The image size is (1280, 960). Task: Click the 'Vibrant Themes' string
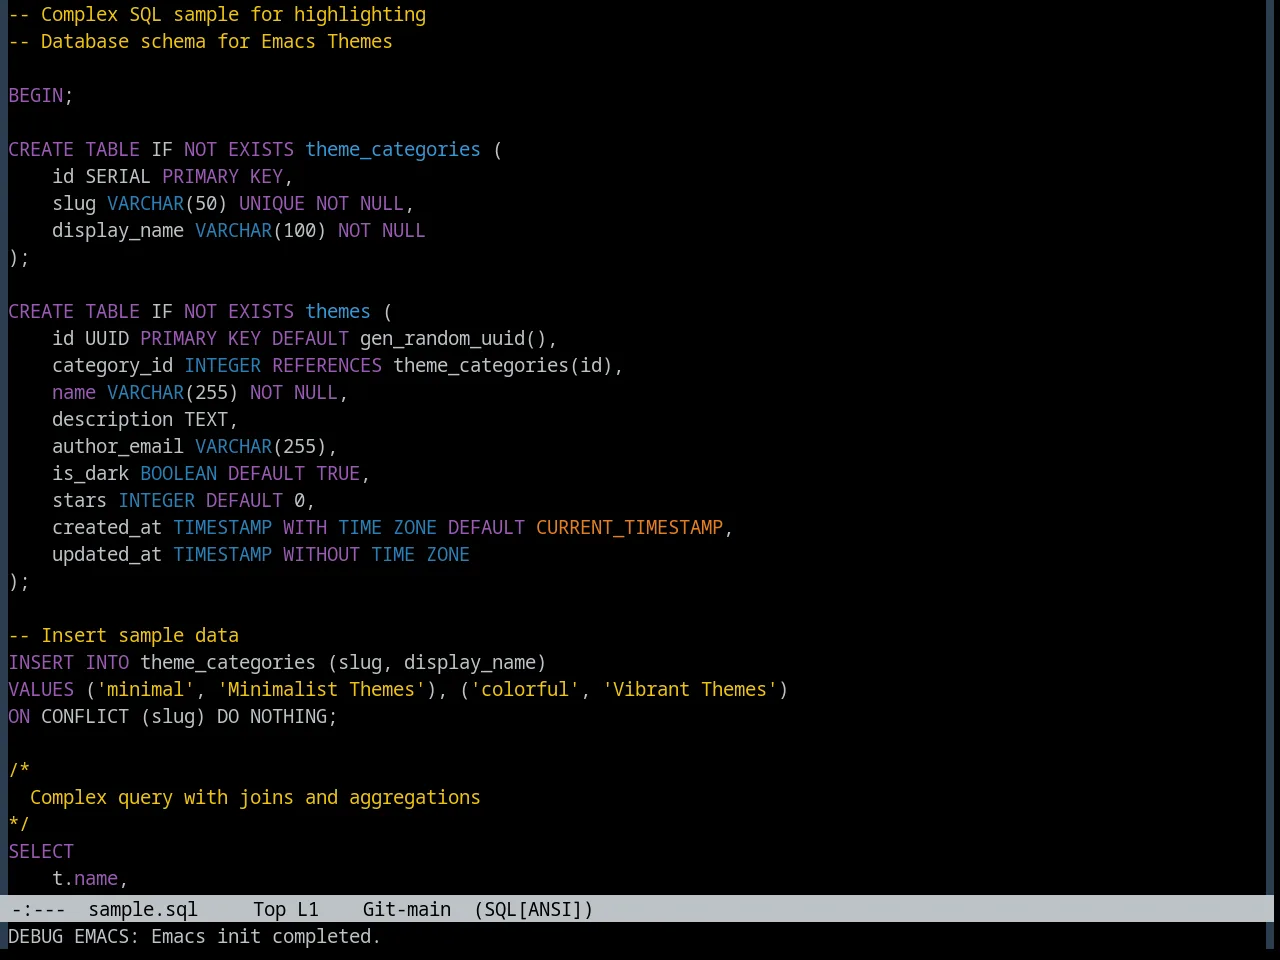690,689
